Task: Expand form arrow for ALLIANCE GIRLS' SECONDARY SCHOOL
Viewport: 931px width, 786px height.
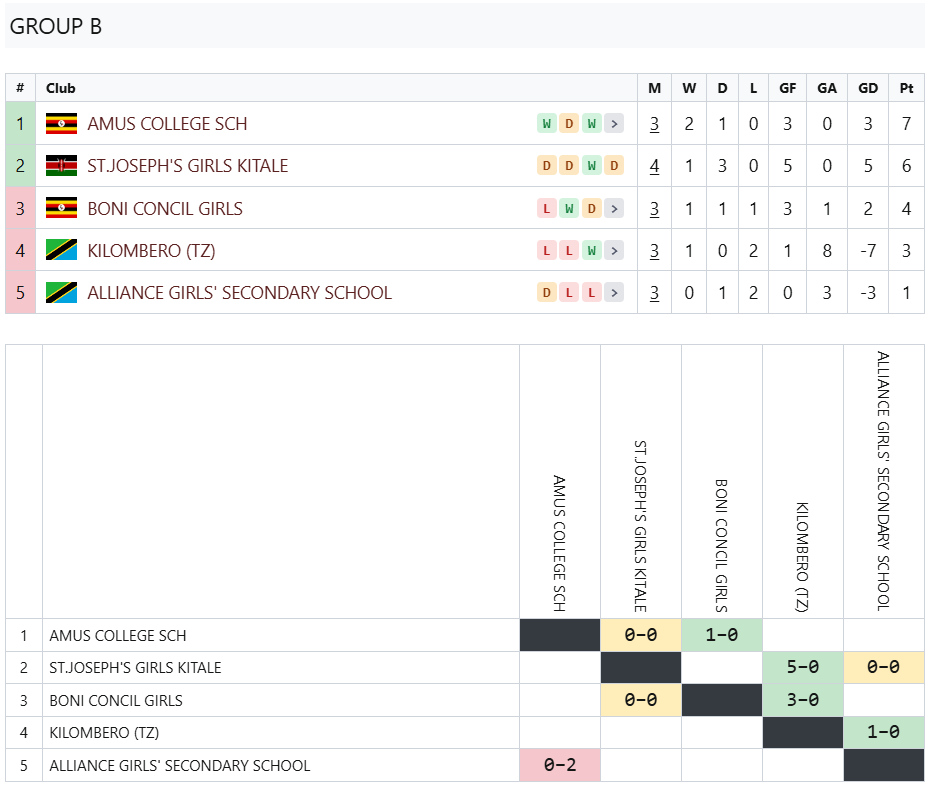Action: point(615,293)
